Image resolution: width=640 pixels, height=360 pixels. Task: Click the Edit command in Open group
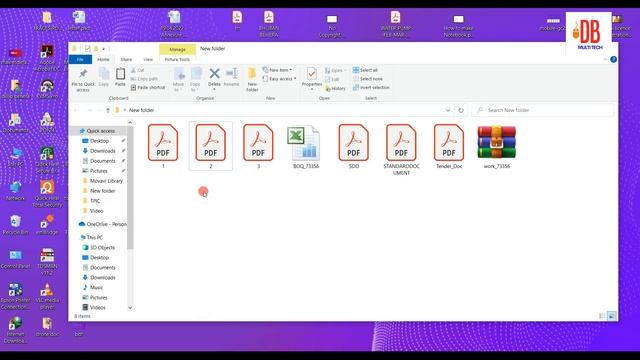(x=332, y=79)
